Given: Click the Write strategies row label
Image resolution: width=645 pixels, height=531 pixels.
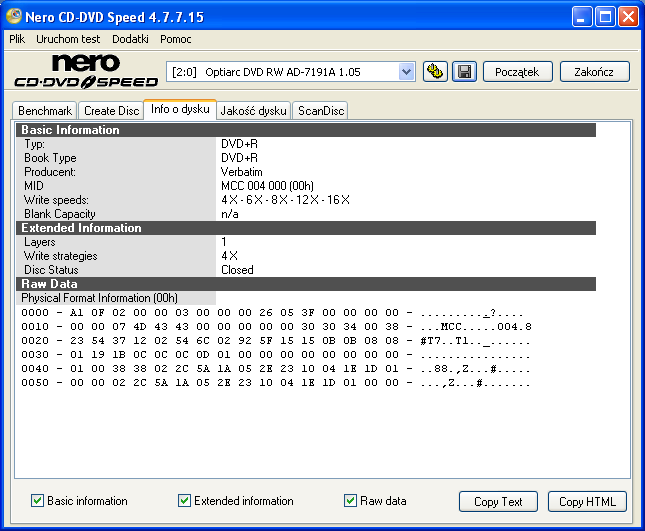Looking at the screenshot, I should 61,256.
